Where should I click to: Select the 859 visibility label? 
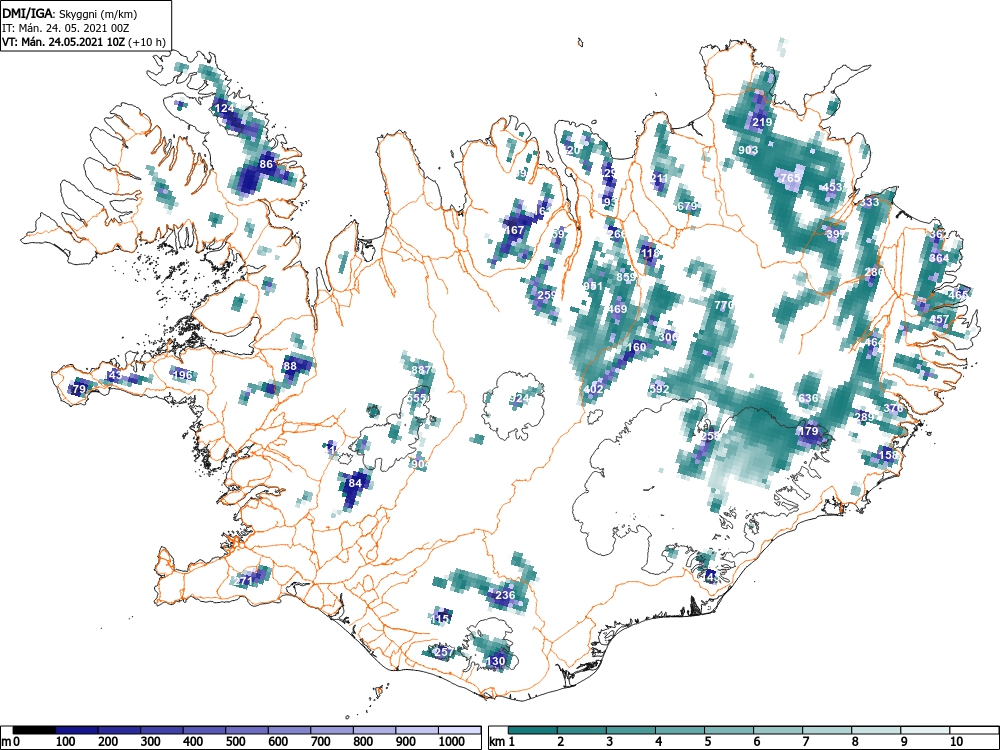(x=626, y=277)
